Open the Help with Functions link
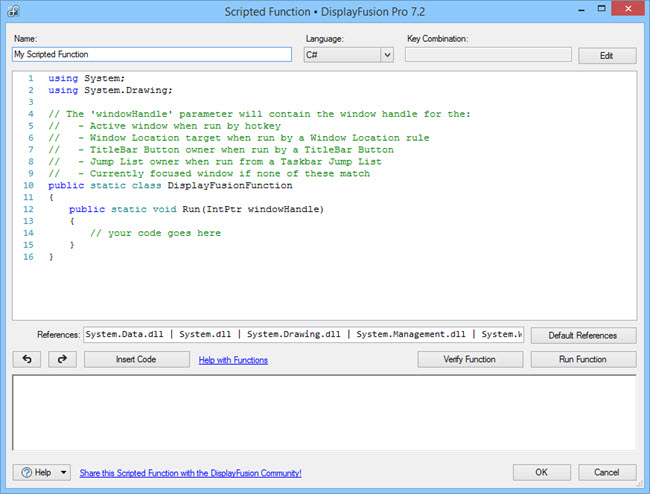 [233, 360]
